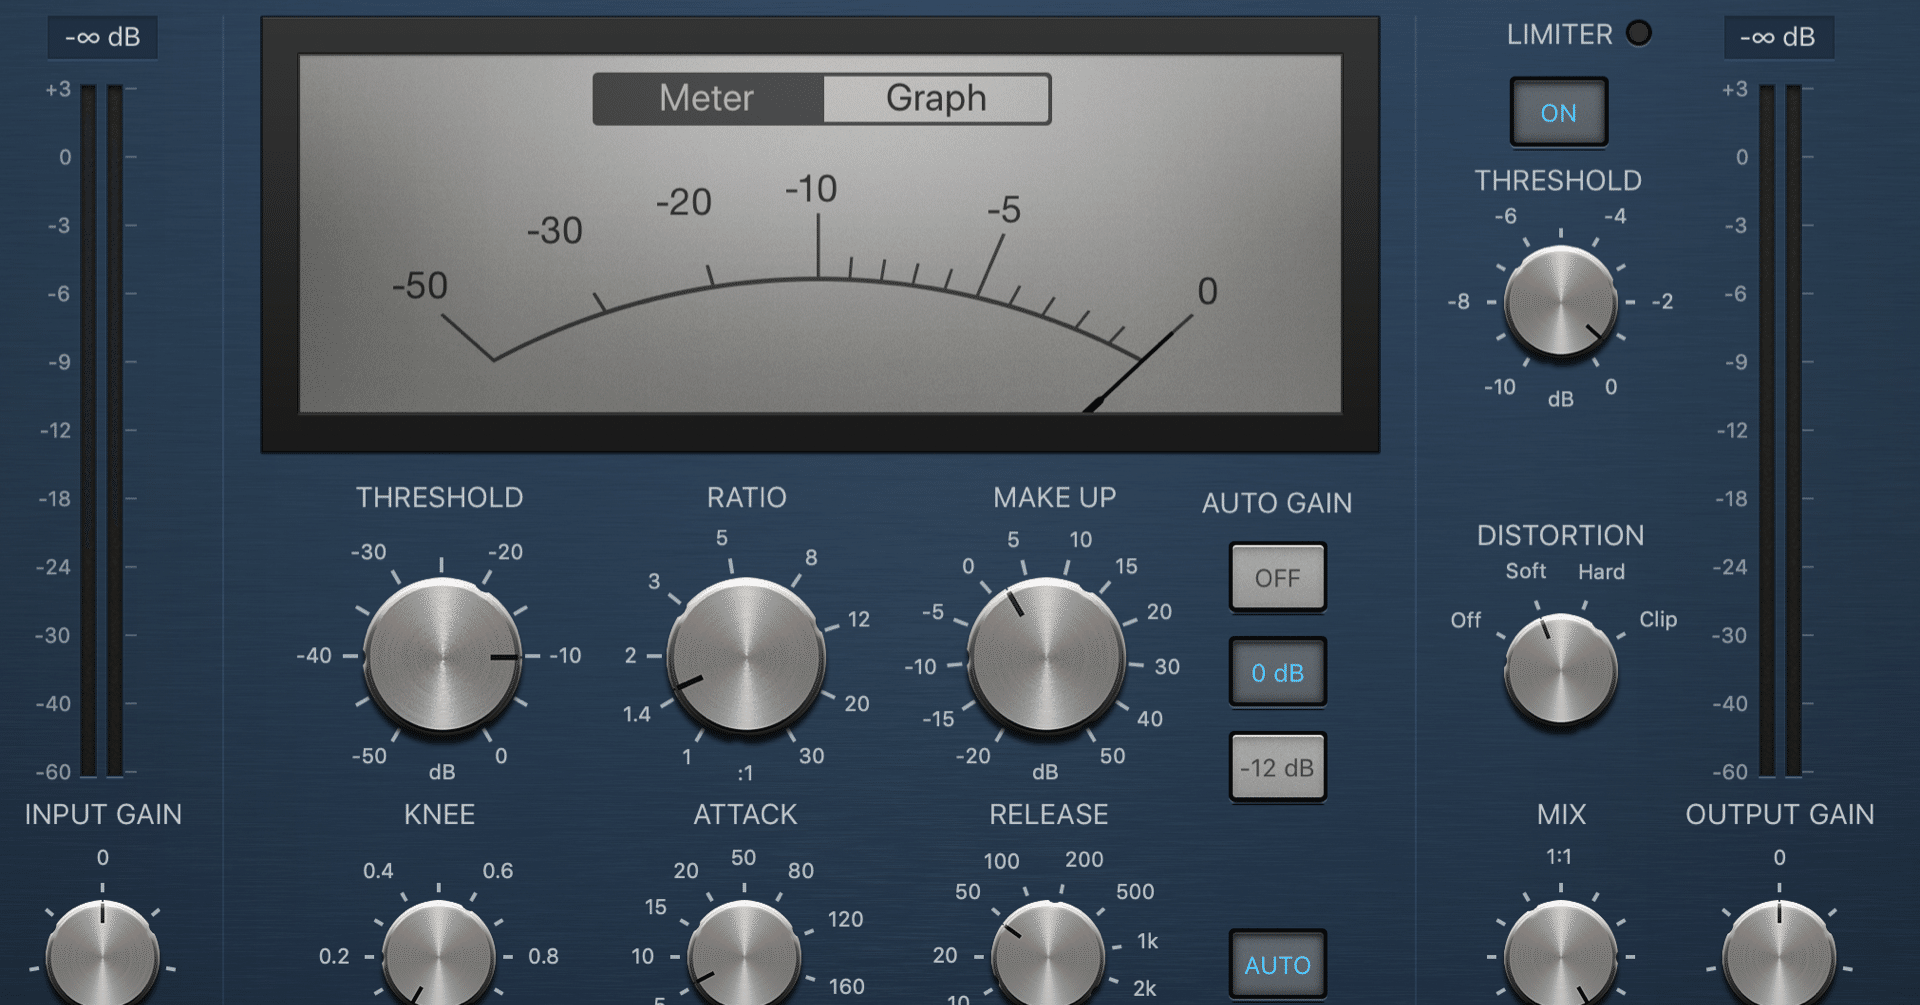This screenshot has height=1005, width=1920.
Task: Click the Input Gain knob
Action: tap(102, 955)
